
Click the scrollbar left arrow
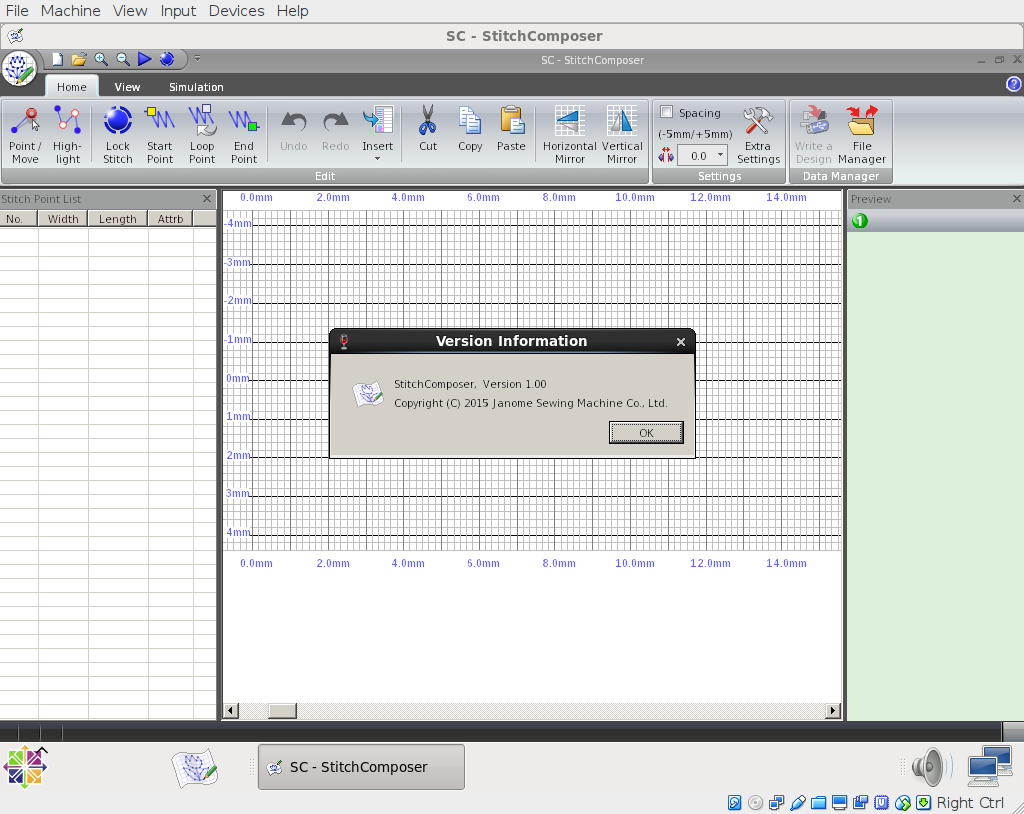231,711
